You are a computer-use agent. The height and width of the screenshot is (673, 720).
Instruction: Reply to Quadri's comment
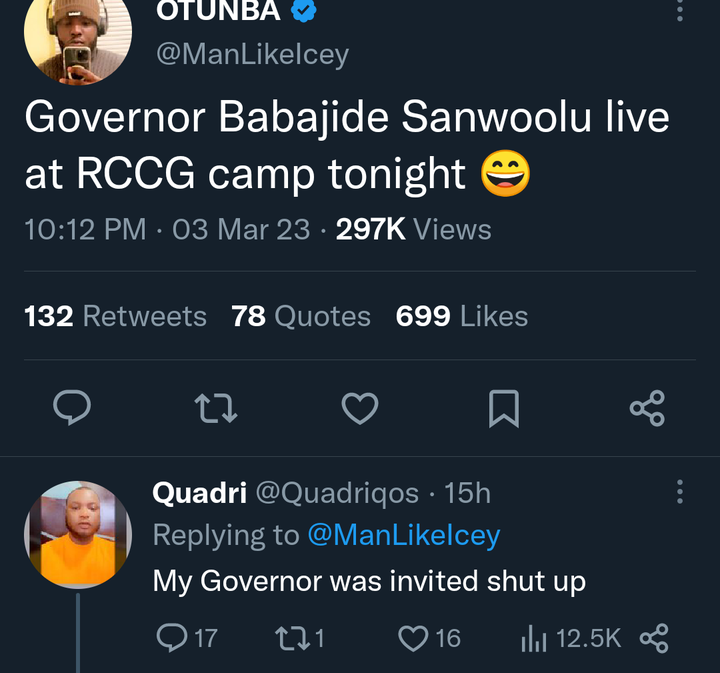[172, 638]
